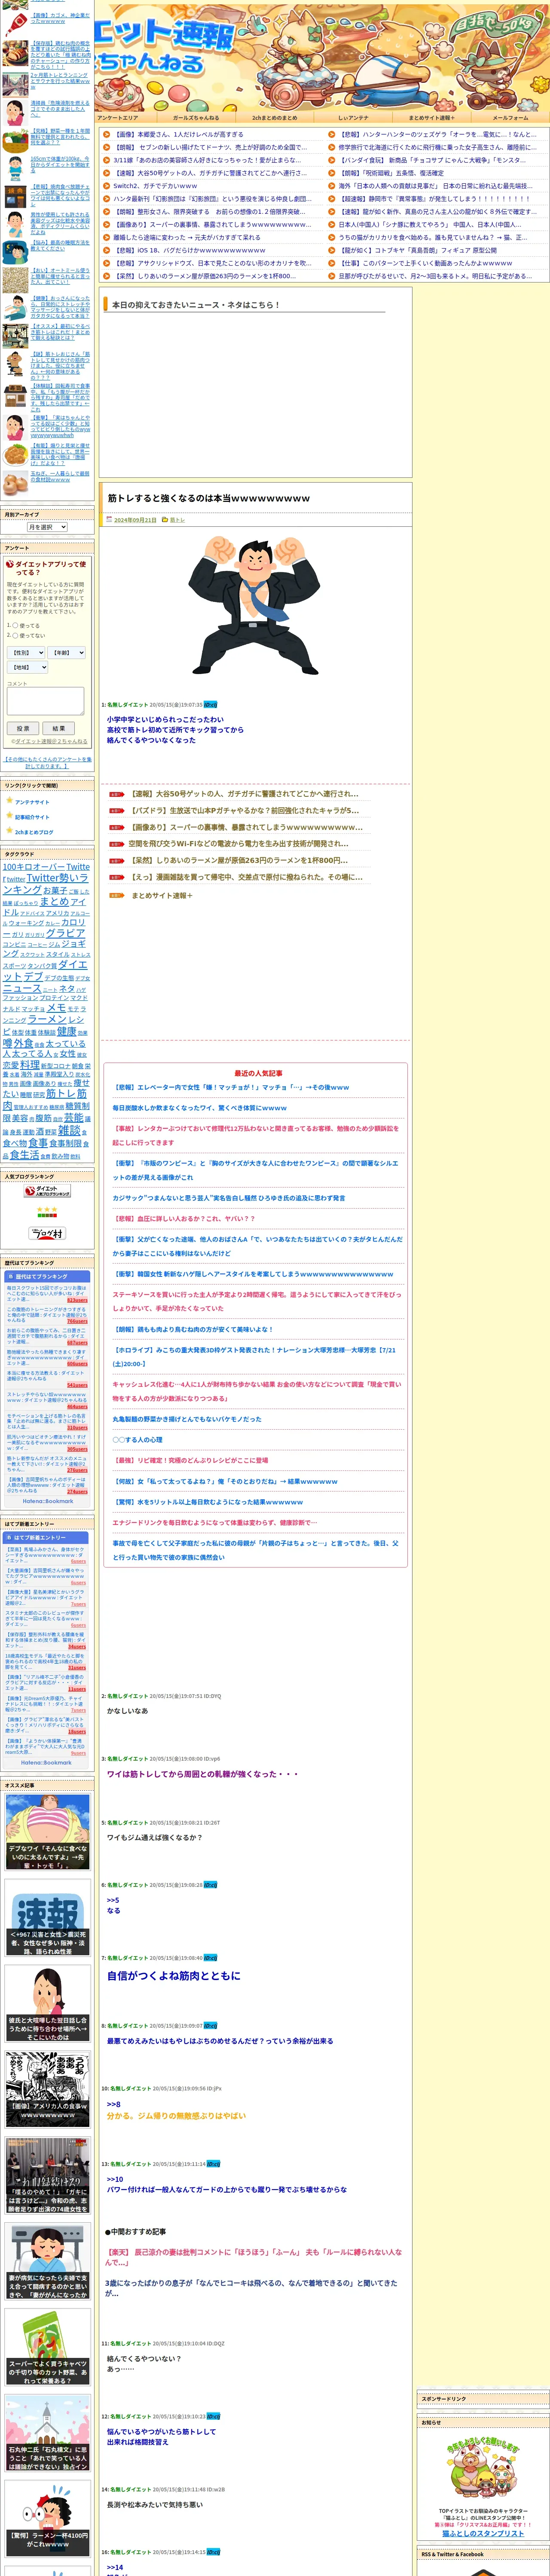Click the ID badge on comment 1

(210, 704)
